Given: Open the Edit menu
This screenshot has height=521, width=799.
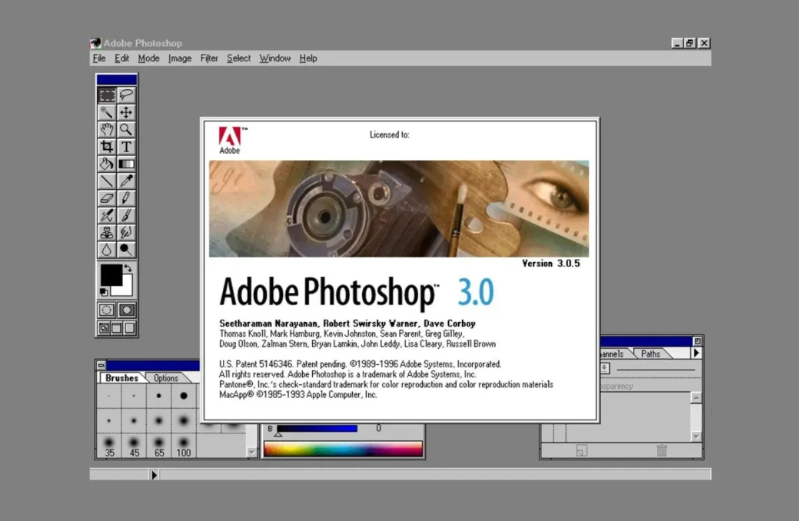Looking at the screenshot, I should (x=121, y=58).
